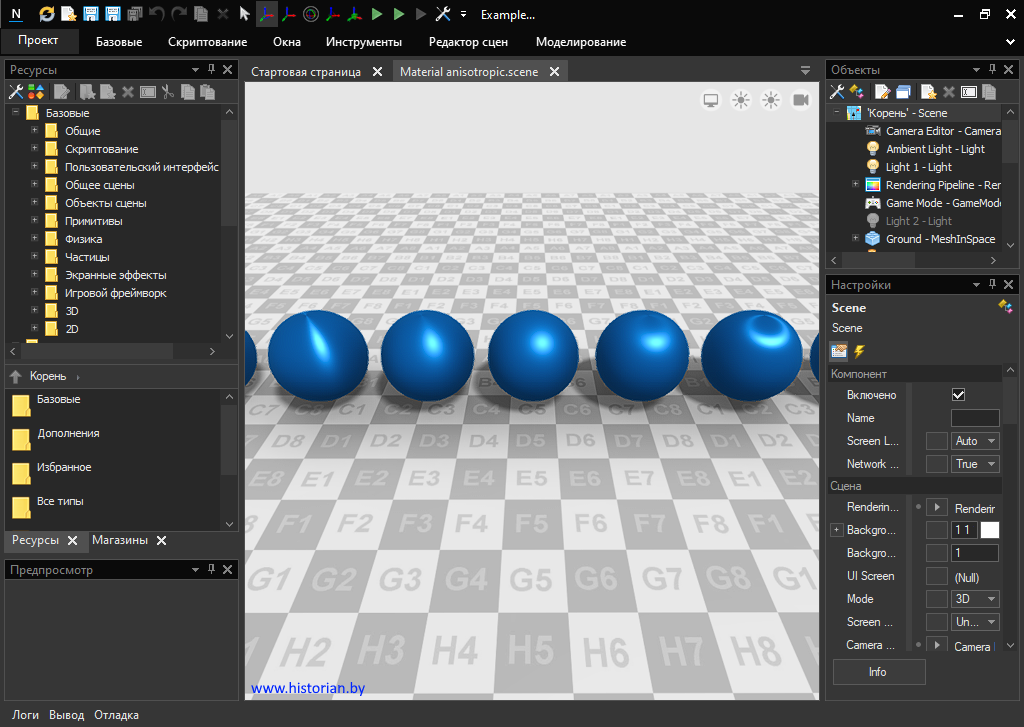
Task: Toggle the checkbox beside UI Screen property
Action: click(936, 576)
